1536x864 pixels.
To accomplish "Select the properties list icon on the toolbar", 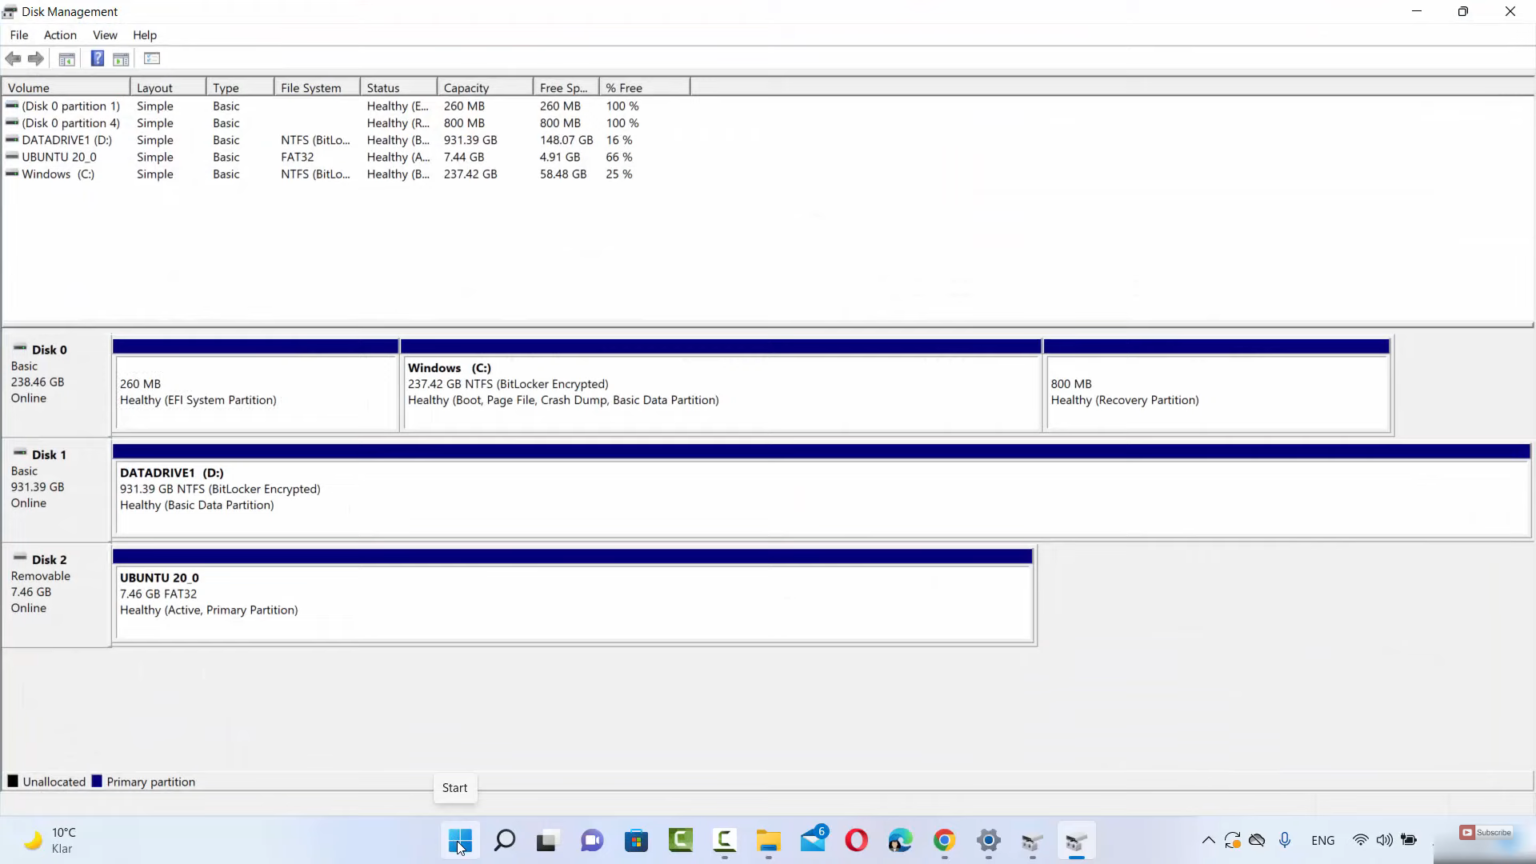I will [x=151, y=58].
